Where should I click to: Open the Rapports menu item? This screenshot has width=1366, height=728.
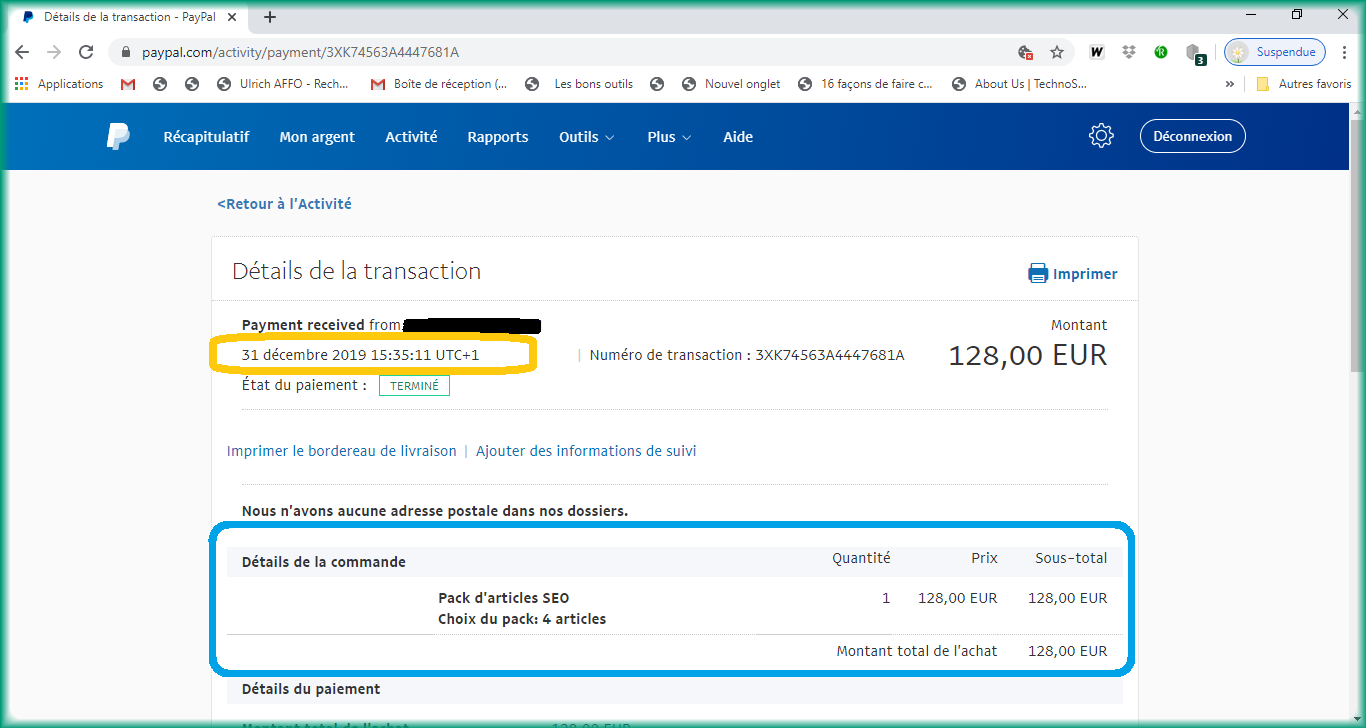pyautogui.click(x=498, y=137)
